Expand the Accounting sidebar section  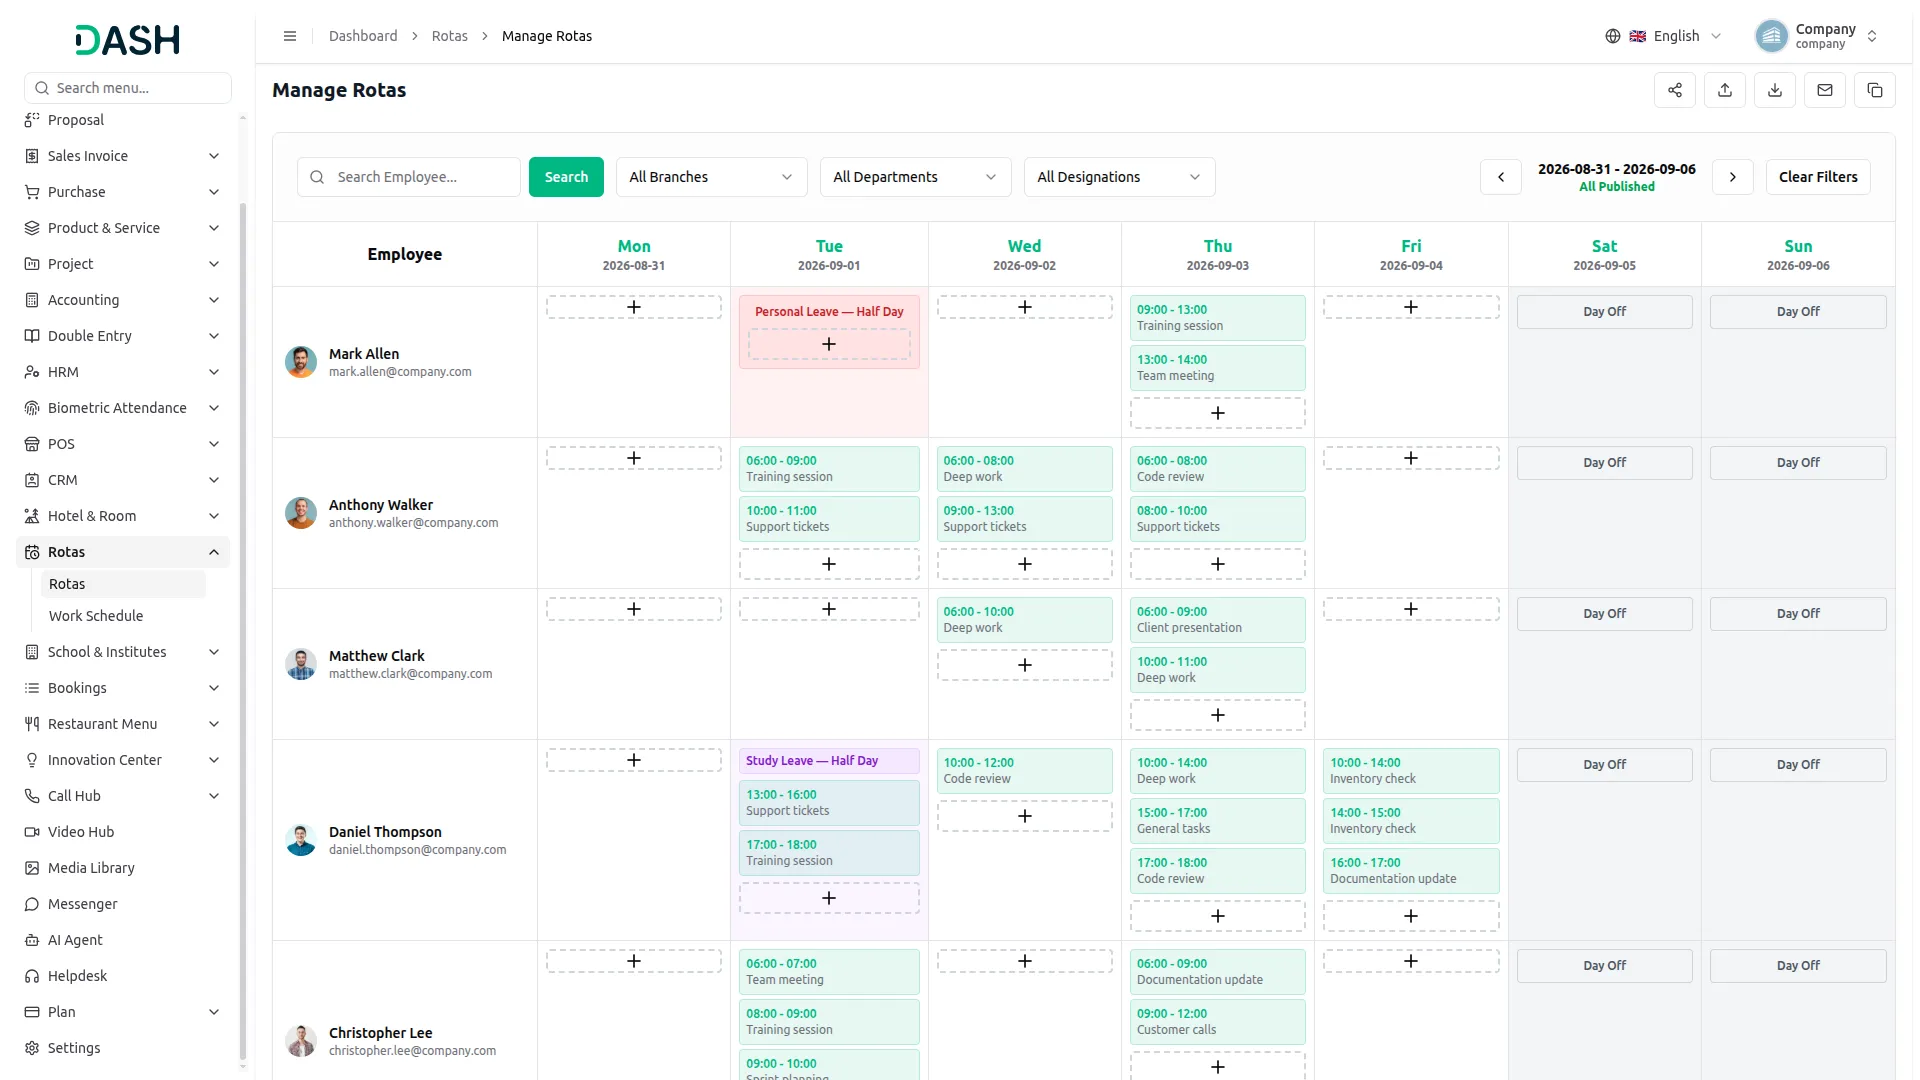coord(123,300)
